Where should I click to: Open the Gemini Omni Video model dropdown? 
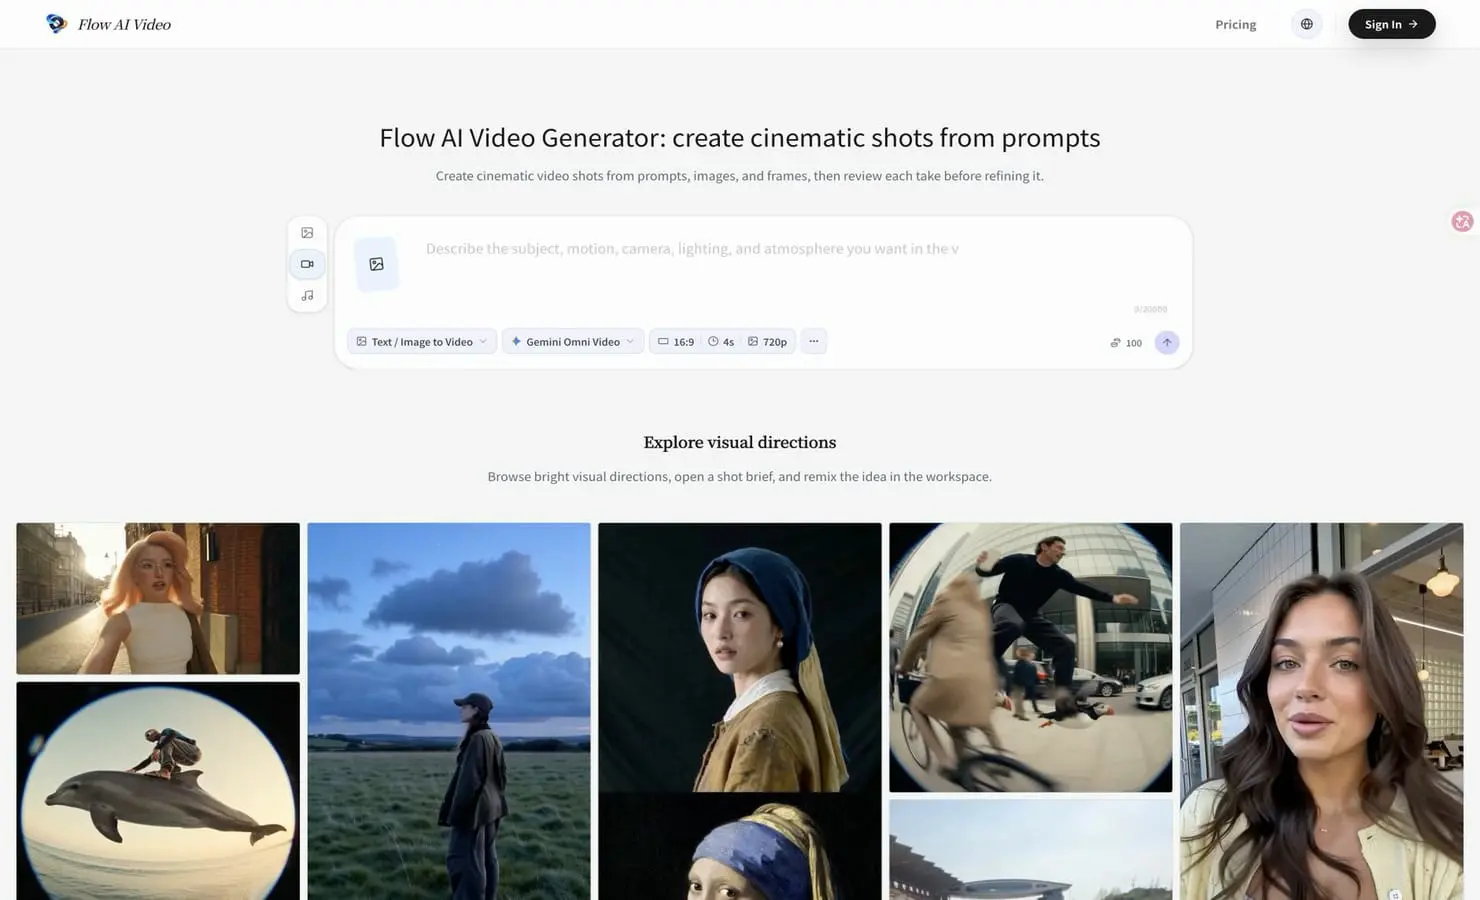pos(573,341)
